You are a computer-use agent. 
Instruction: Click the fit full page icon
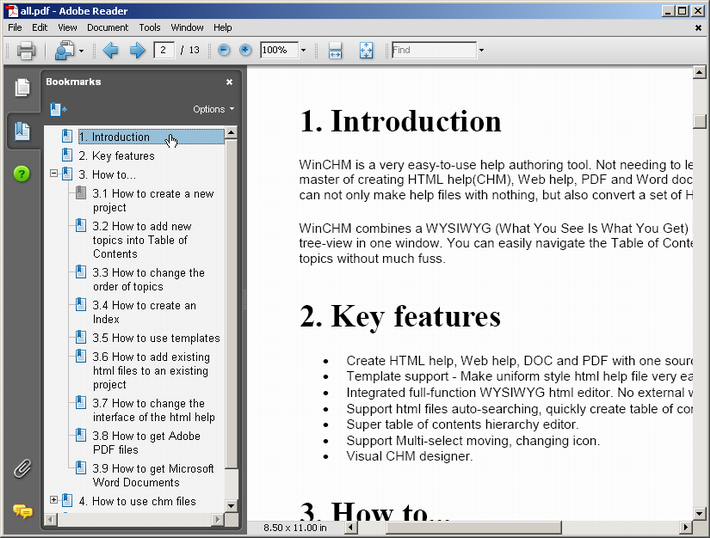click(x=366, y=50)
